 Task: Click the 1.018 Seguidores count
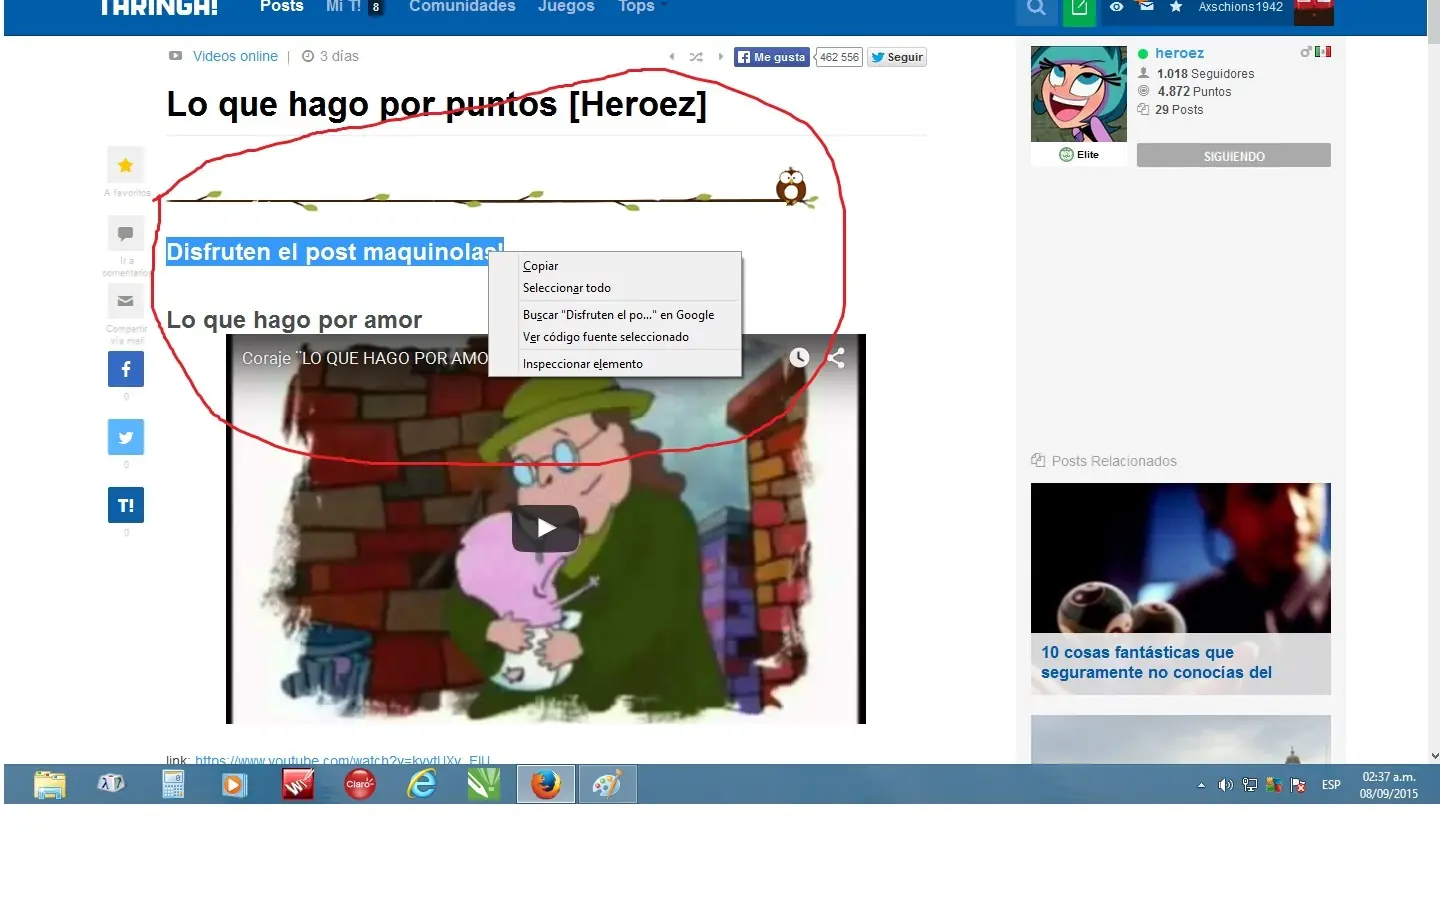(x=1205, y=74)
